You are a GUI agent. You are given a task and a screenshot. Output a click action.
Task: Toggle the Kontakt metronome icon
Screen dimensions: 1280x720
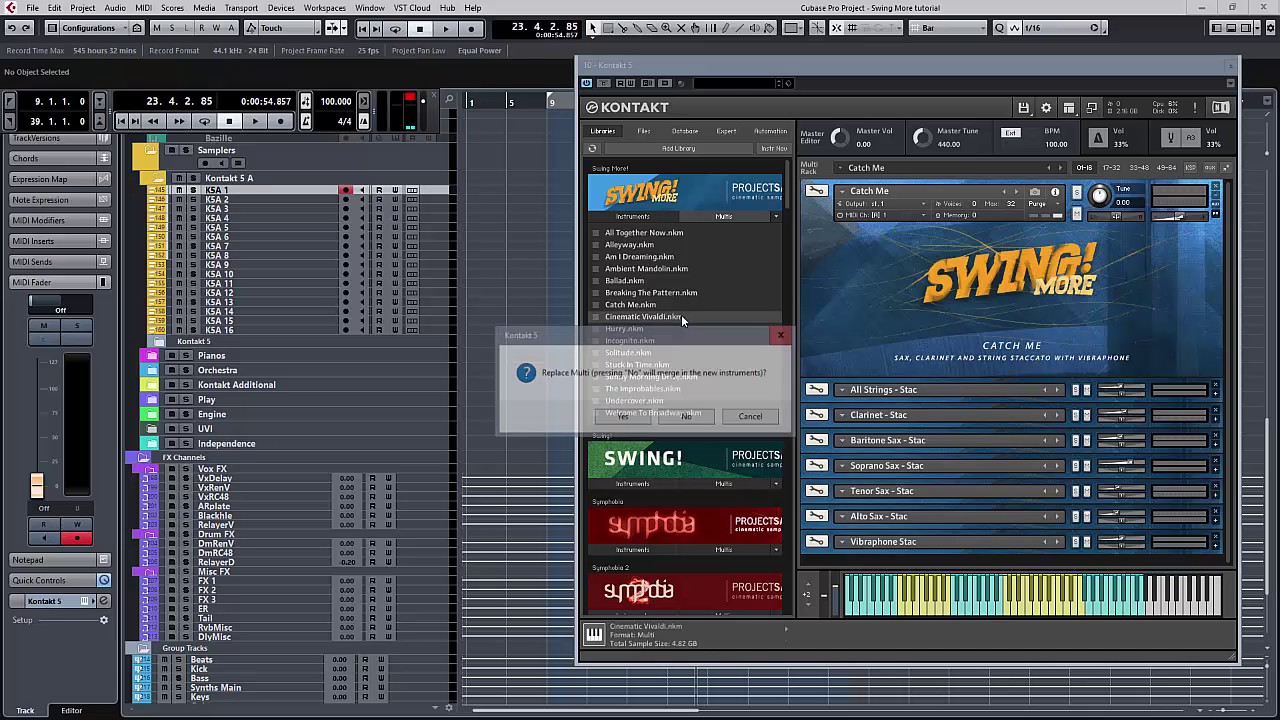1098,138
